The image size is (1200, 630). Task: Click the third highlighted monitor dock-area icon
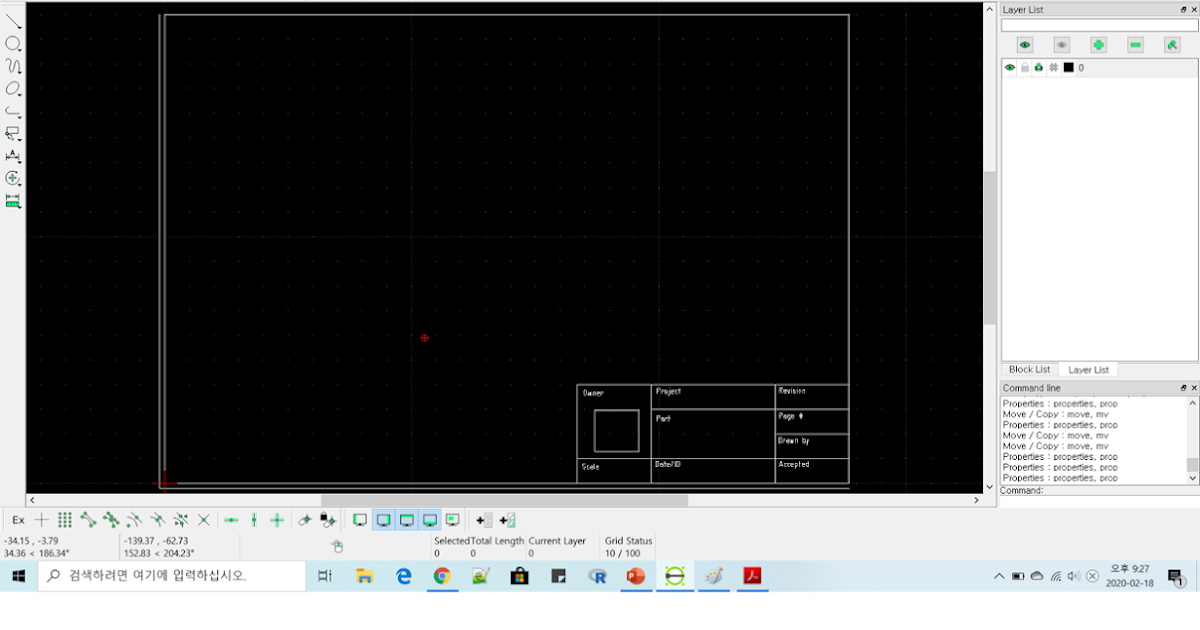click(x=406, y=520)
